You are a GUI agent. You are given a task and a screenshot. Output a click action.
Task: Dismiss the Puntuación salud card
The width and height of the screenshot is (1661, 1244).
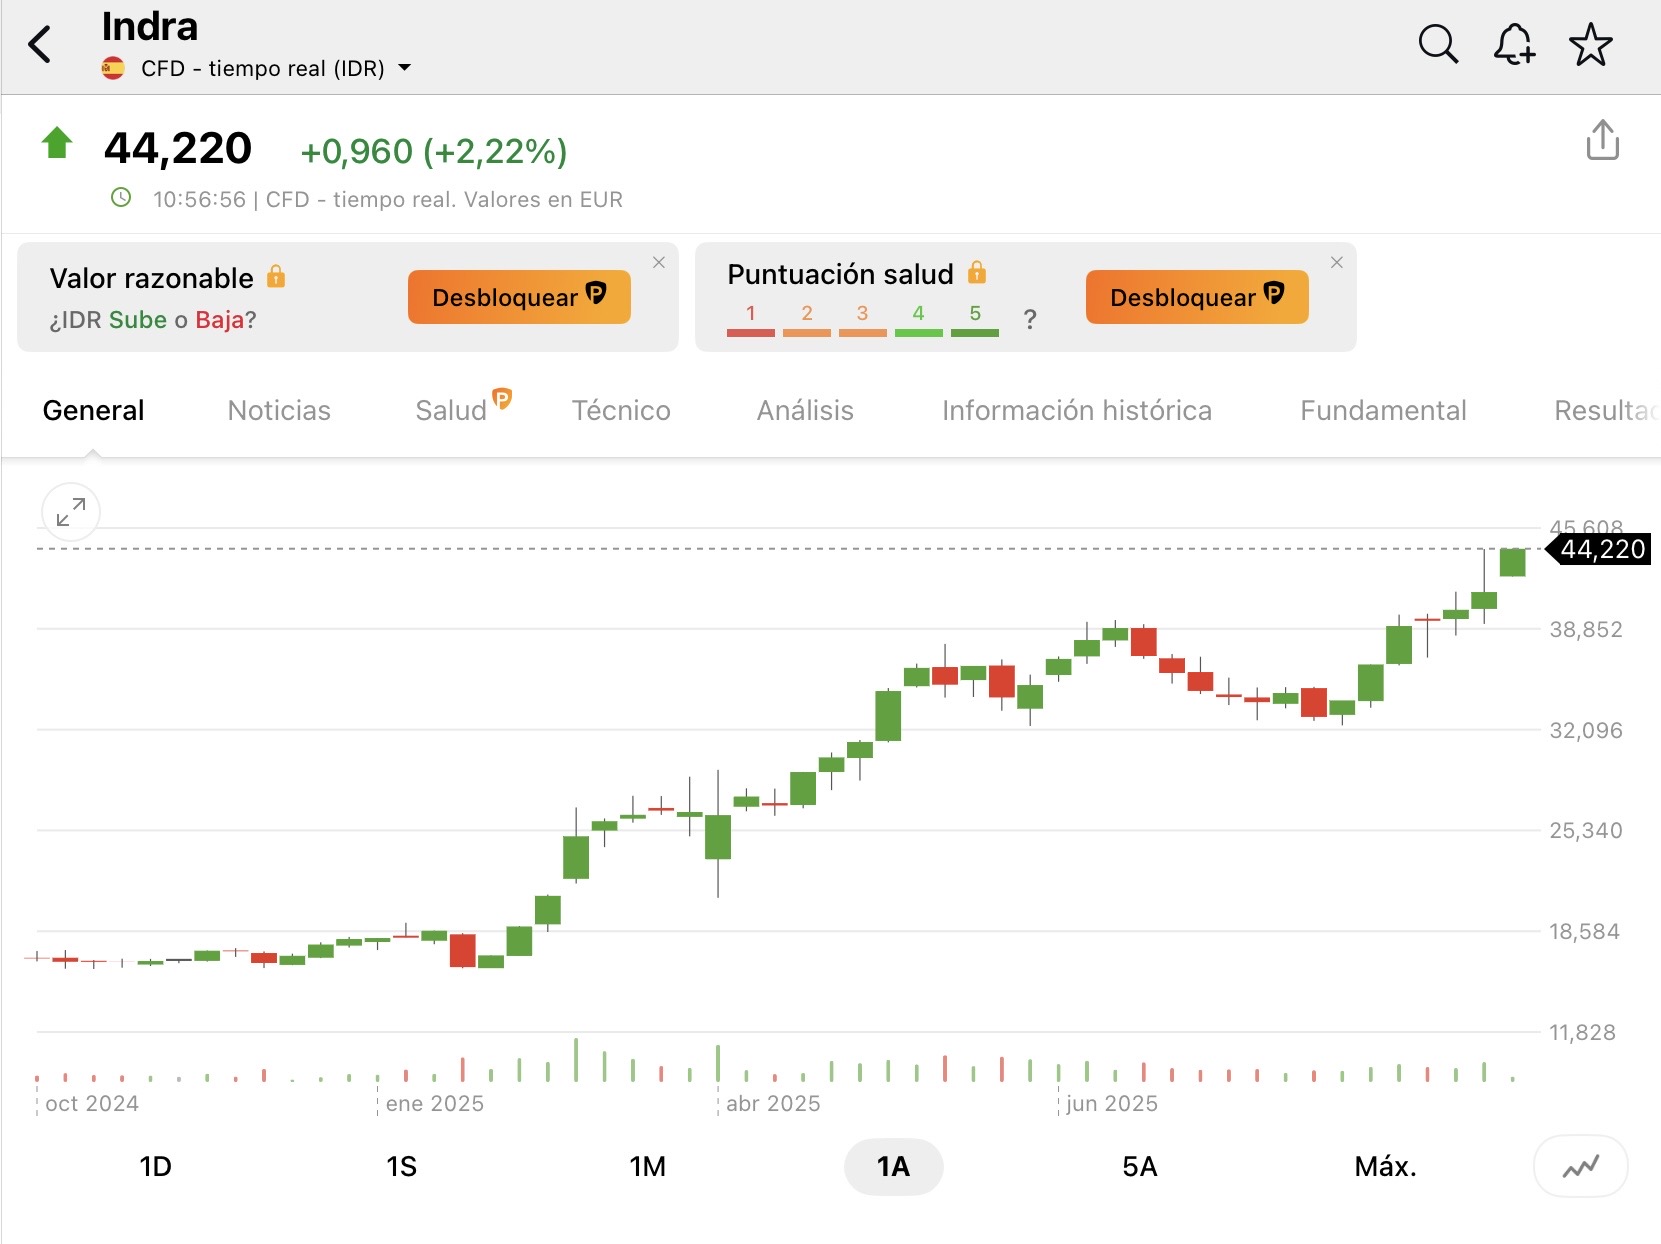tap(1336, 263)
